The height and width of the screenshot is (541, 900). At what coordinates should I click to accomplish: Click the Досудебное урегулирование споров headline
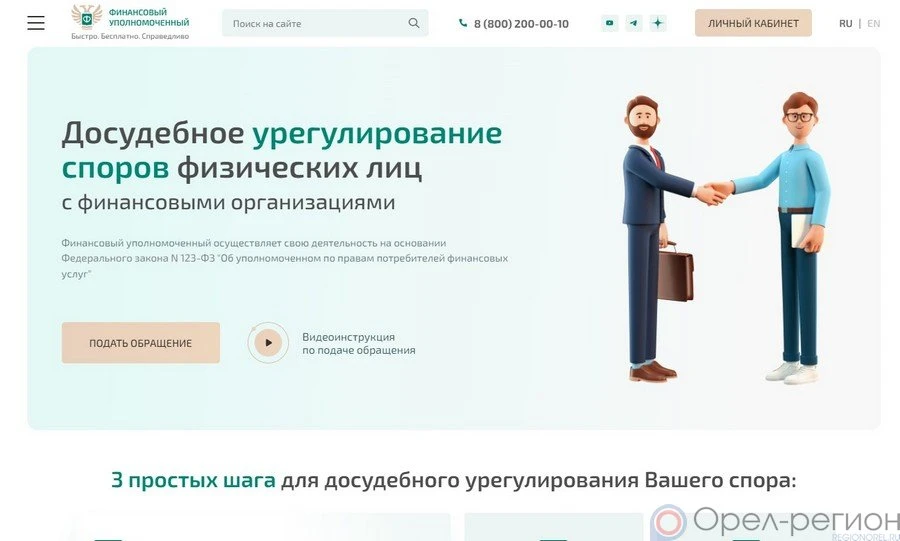click(x=282, y=151)
